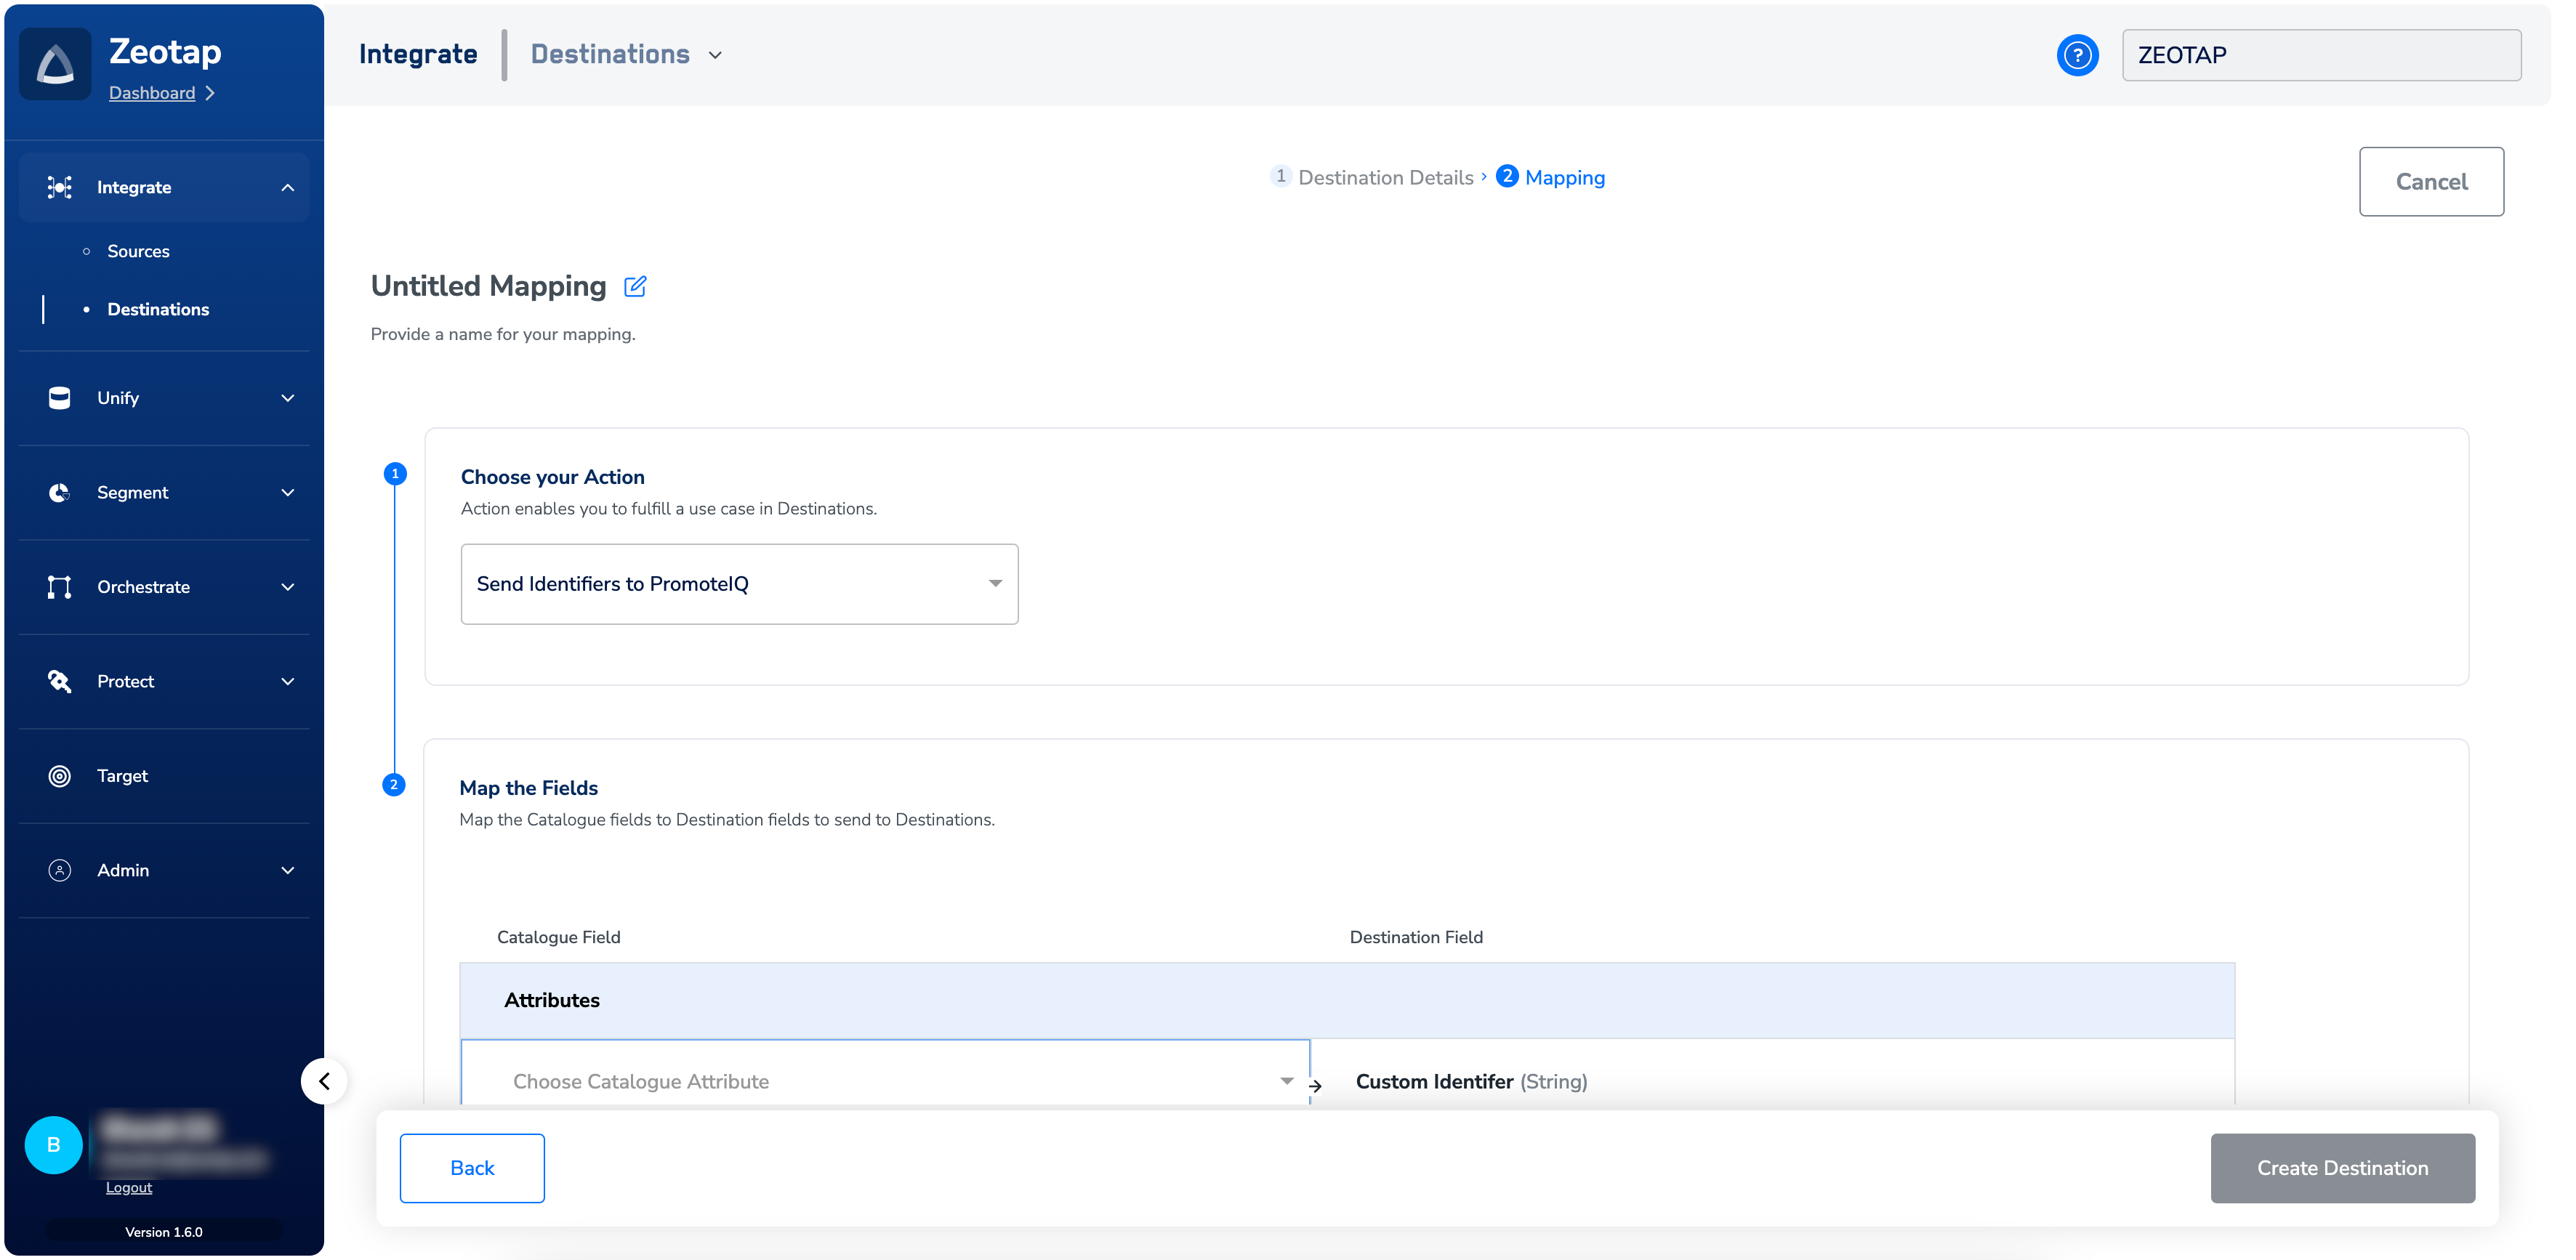Open Sources in the sidebar
This screenshot has width=2576, height=1260.
(x=138, y=251)
